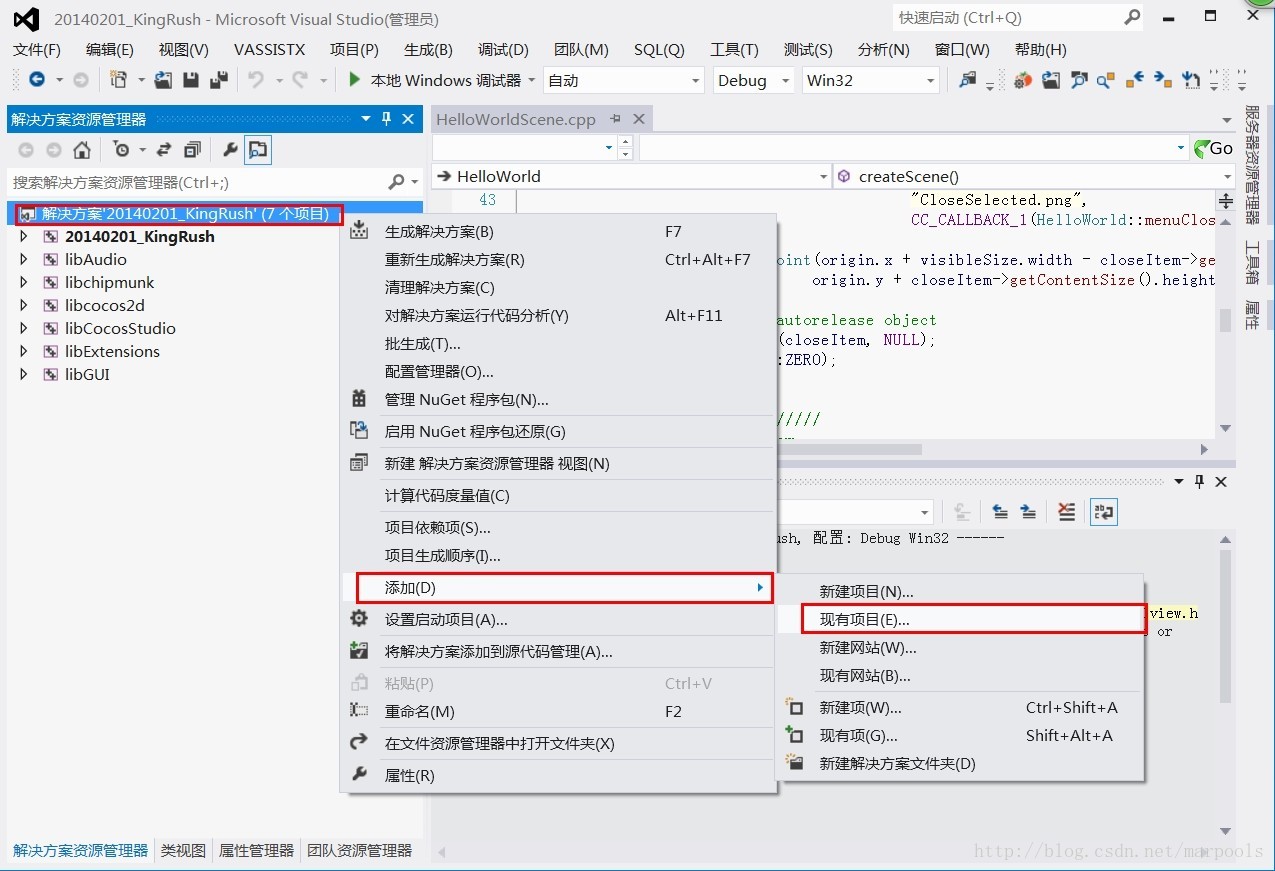Select 添加(D) submenu entry

[x=565, y=588]
